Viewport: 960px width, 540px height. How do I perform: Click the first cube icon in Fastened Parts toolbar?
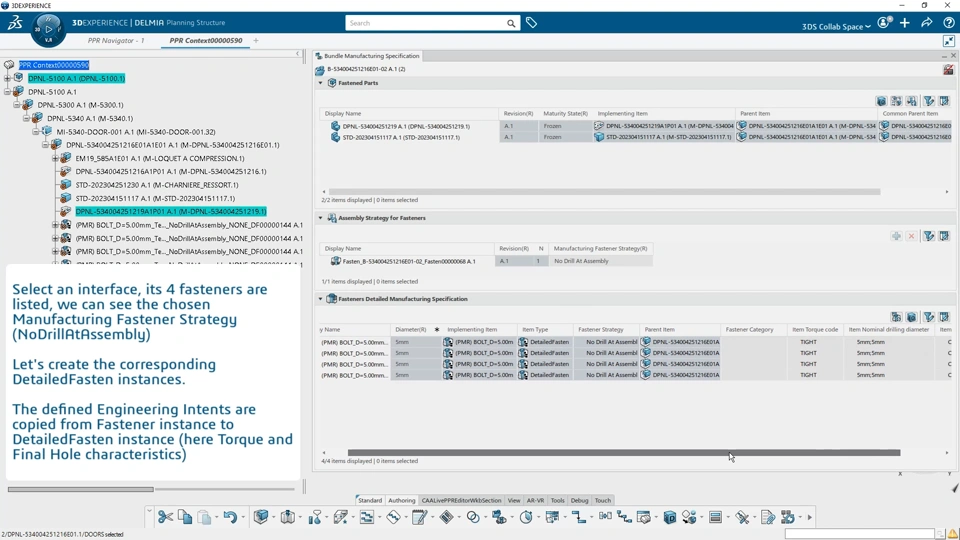[881, 101]
